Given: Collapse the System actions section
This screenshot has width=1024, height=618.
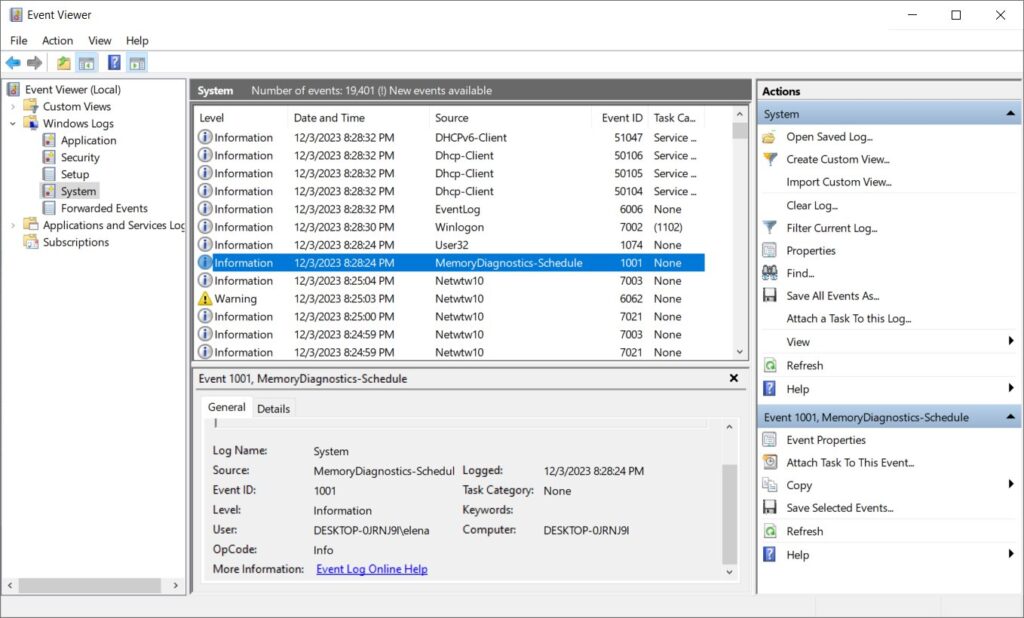Looking at the screenshot, I should pos(1010,114).
